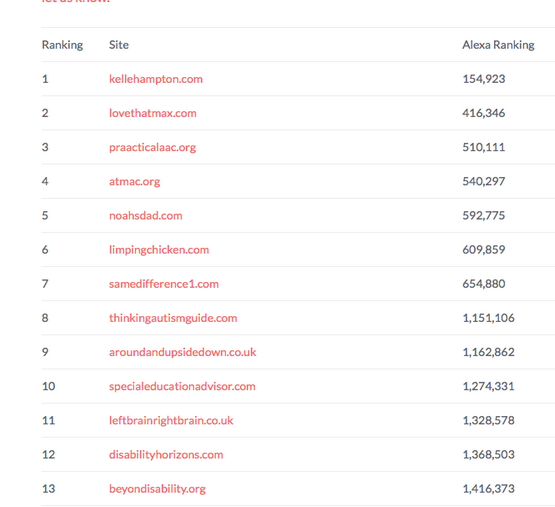Open leftbrainrightbrain.co.uk link

coord(171,420)
